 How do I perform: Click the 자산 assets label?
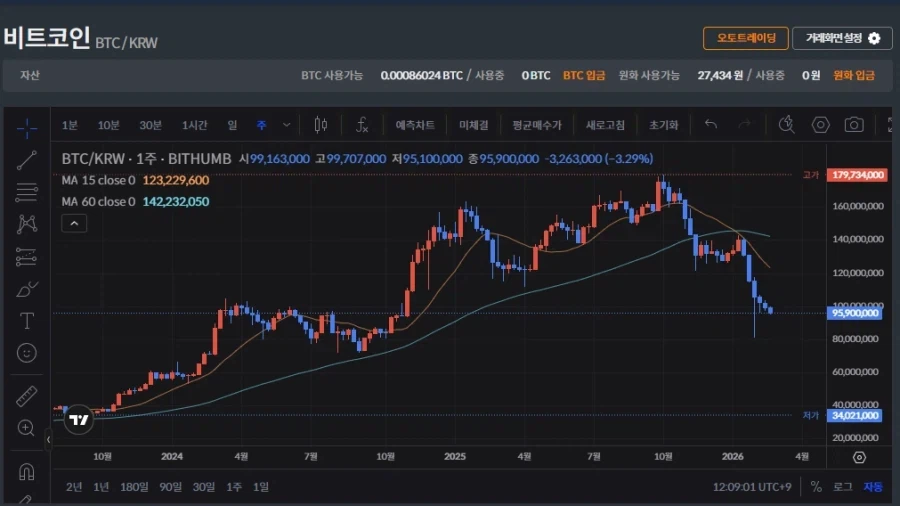coord(30,75)
